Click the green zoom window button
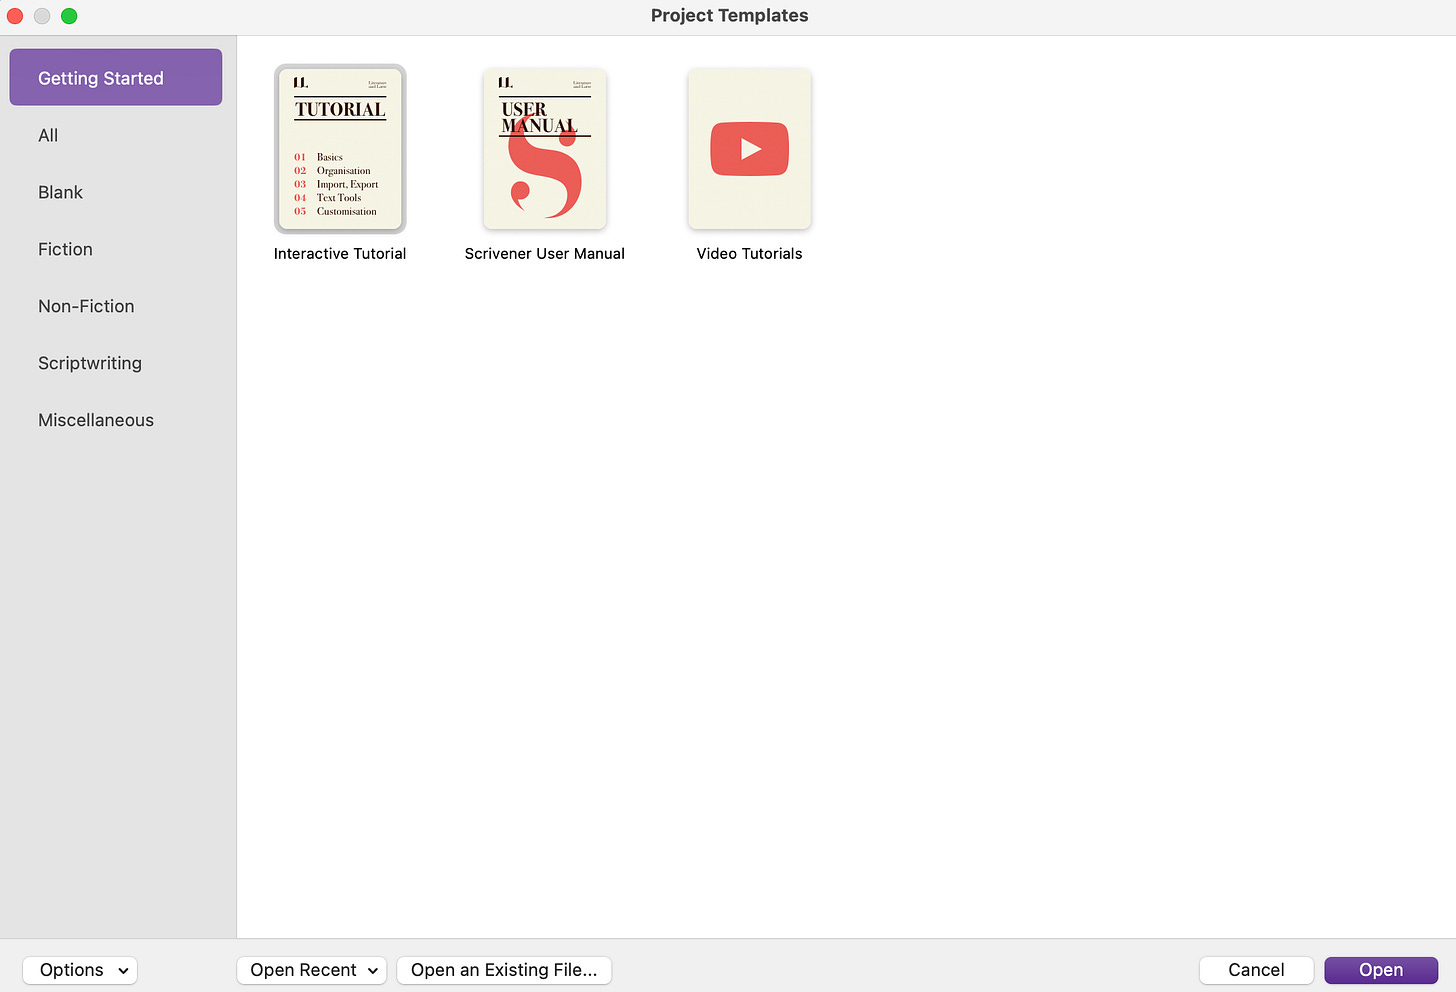The height and width of the screenshot is (992, 1456). [69, 16]
